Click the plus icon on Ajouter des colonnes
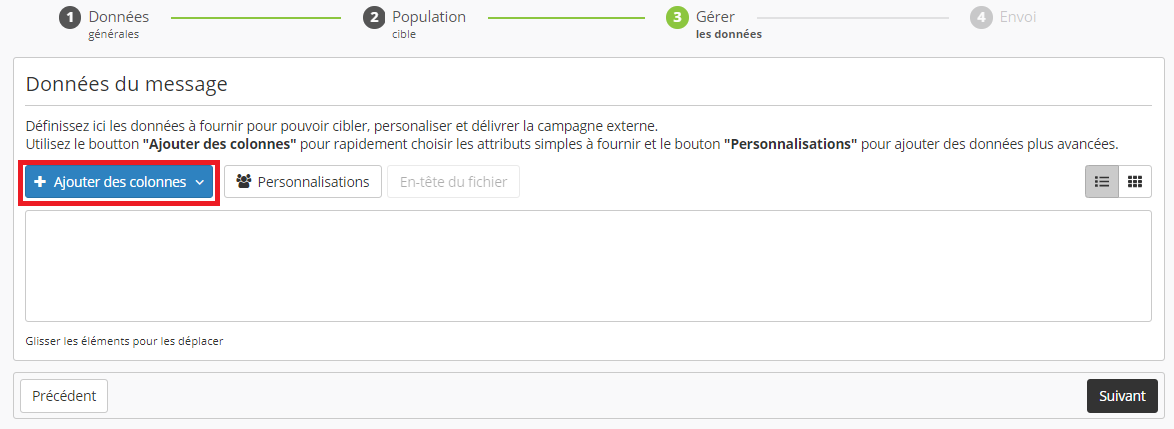 40,182
